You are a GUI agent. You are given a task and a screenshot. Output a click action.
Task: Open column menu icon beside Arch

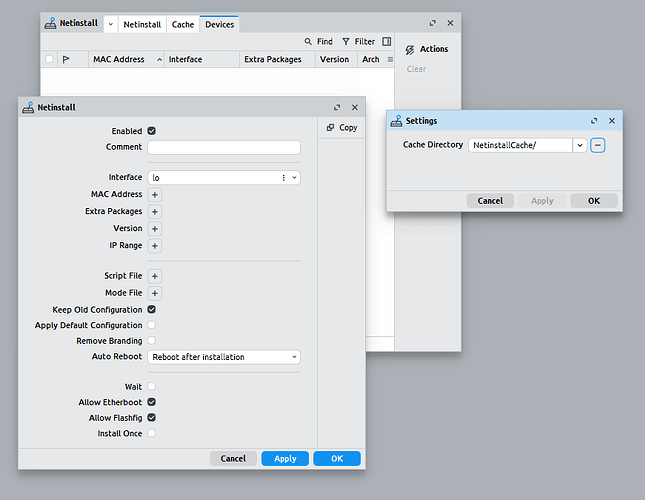tap(390, 60)
